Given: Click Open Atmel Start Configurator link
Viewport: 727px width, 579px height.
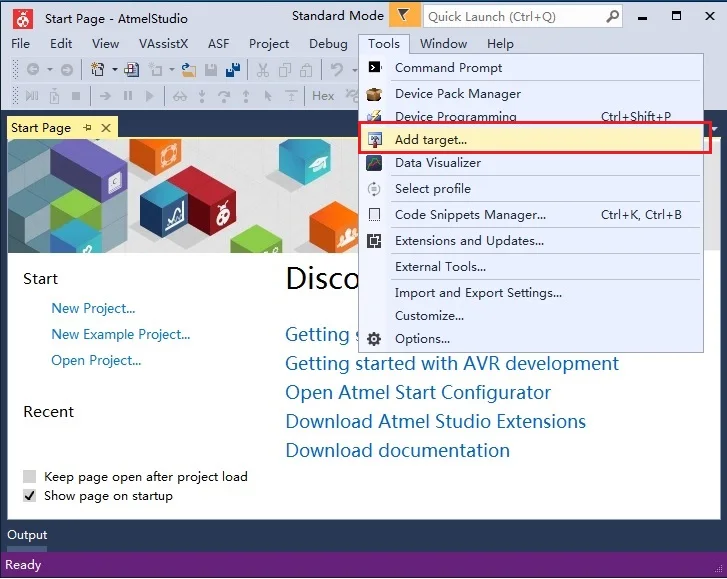Looking at the screenshot, I should pyautogui.click(x=418, y=393).
